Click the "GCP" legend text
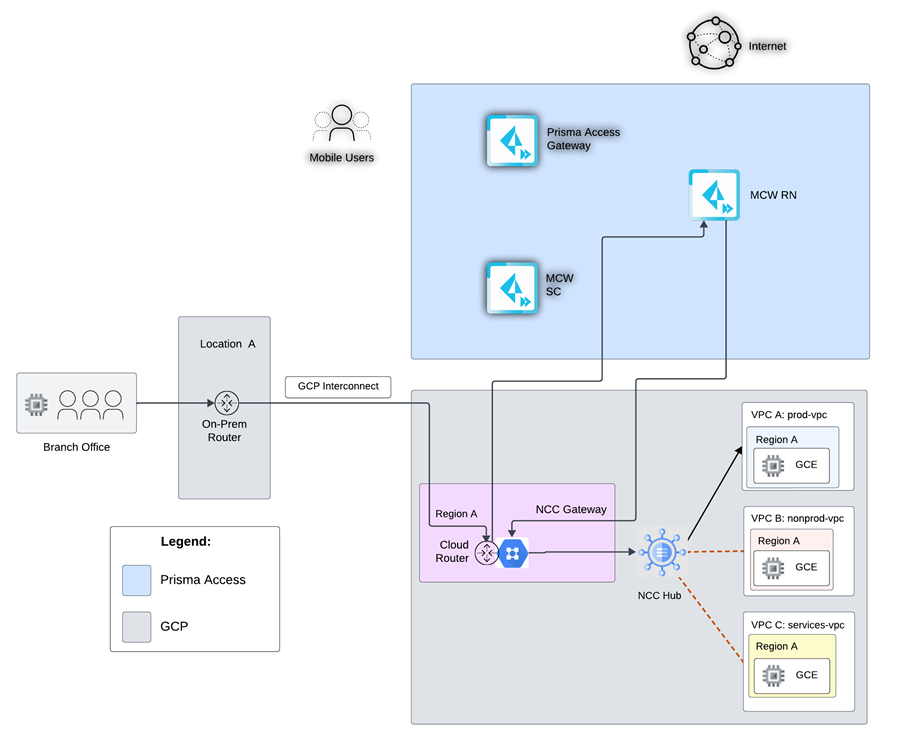Image resolution: width=900 pixels, height=741 pixels. click(174, 626)
